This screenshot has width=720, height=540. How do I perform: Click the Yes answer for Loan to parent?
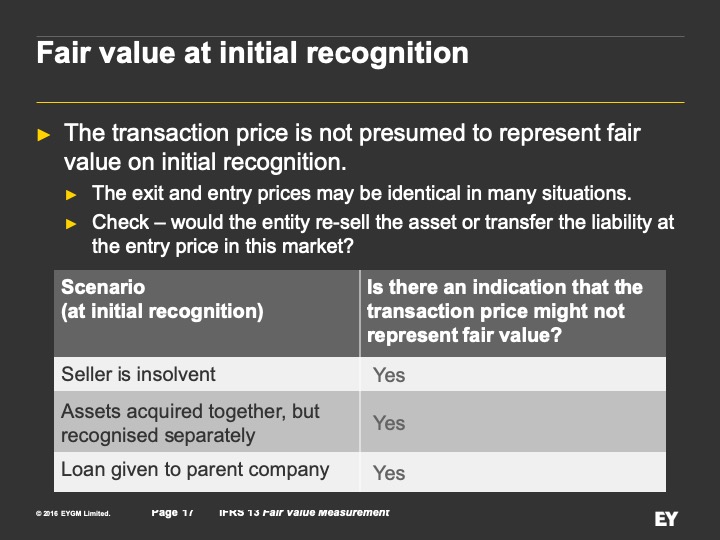(x=389, y=473)
